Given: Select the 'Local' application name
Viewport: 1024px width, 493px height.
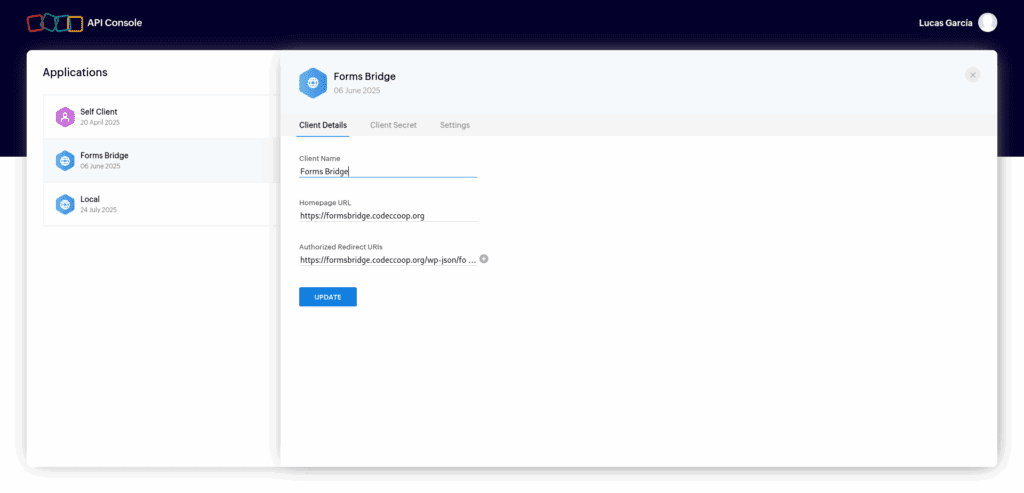Looking at the screenshot, I should [89, 199].
